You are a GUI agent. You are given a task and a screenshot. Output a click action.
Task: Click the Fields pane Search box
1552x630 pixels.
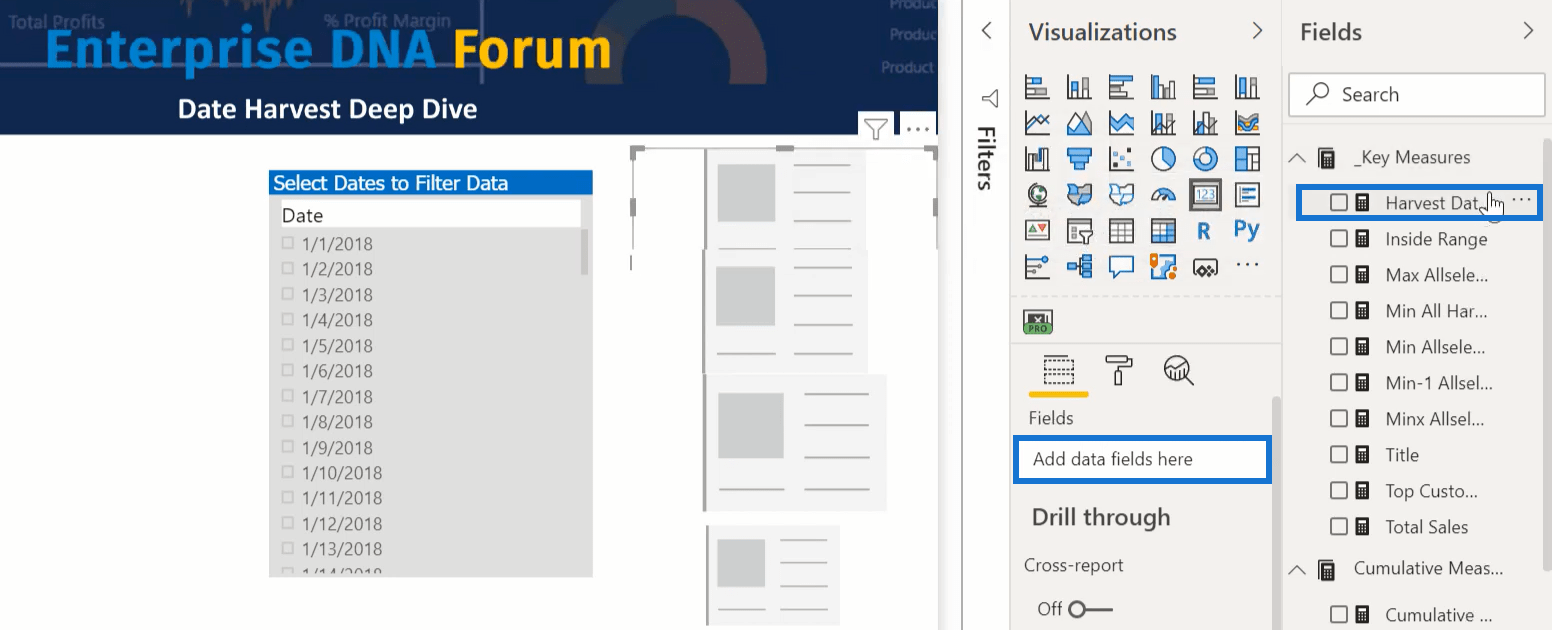1417,95
